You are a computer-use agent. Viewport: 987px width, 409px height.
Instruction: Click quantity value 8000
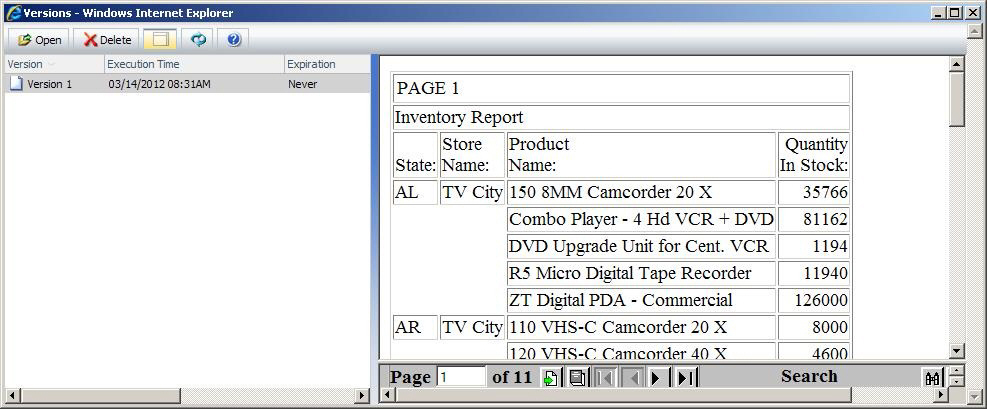pos(830,328)
